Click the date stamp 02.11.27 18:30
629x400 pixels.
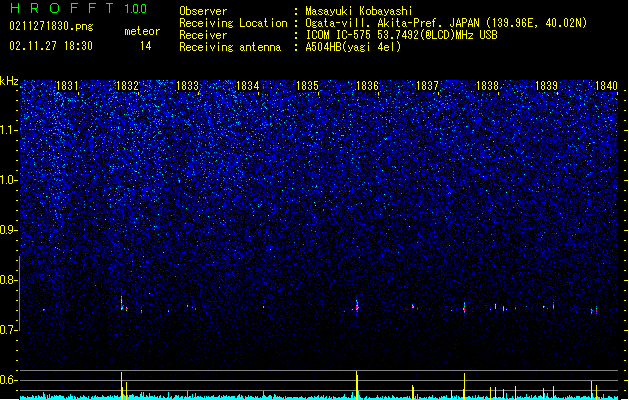click(x=51, y=46)
